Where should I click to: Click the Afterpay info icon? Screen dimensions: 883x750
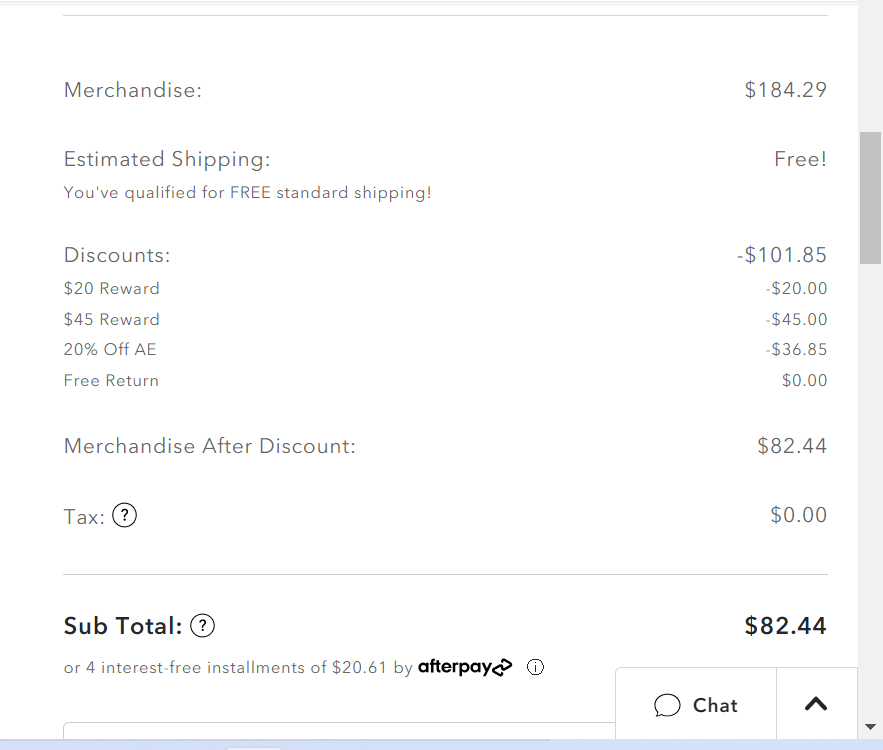tap(535, 667)
